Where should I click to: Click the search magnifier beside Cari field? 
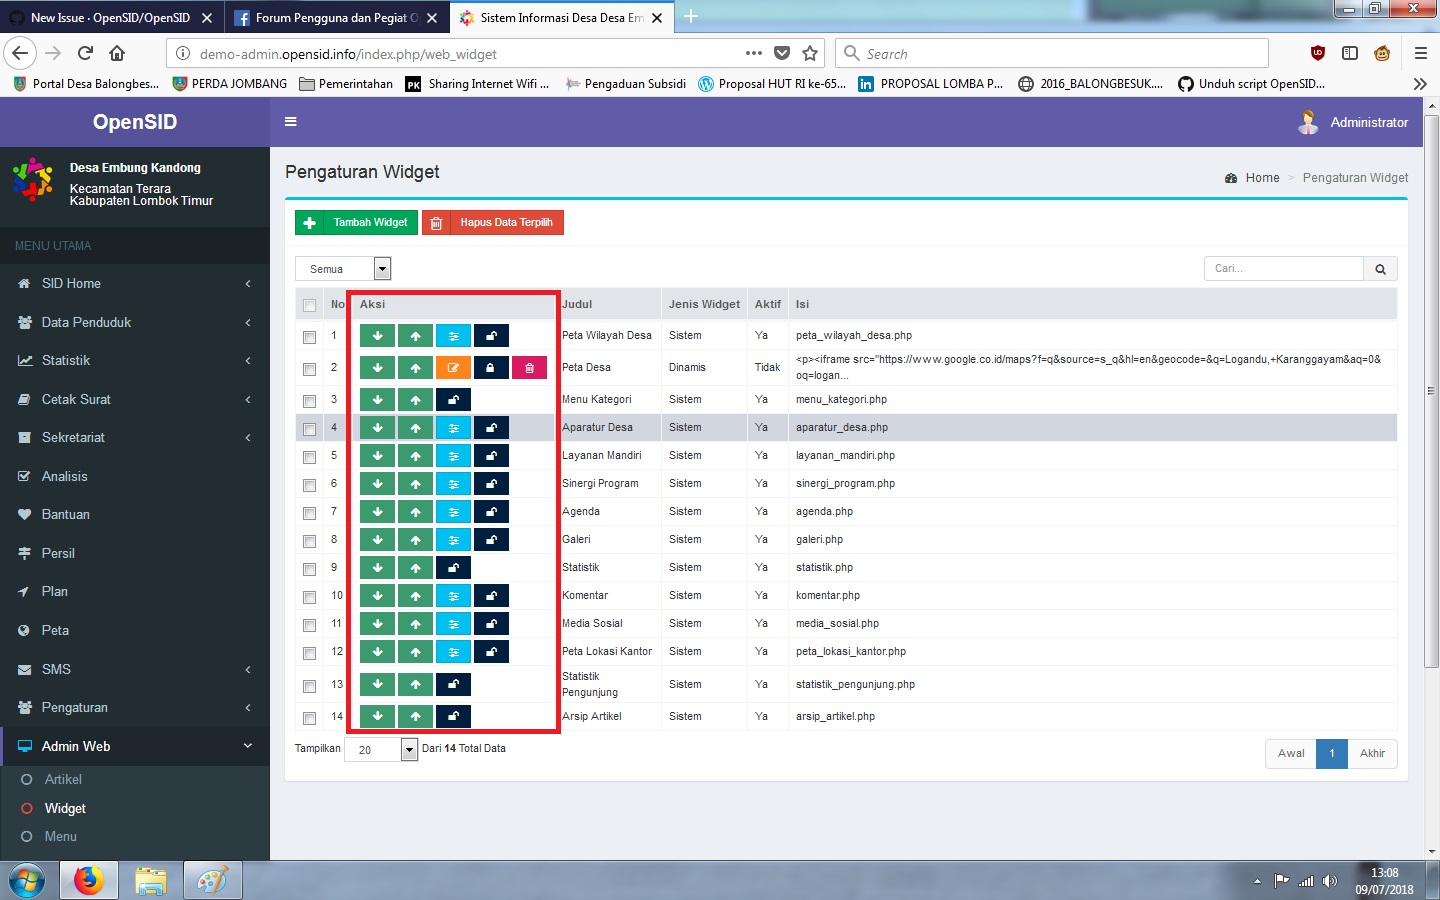point(1379,268)
